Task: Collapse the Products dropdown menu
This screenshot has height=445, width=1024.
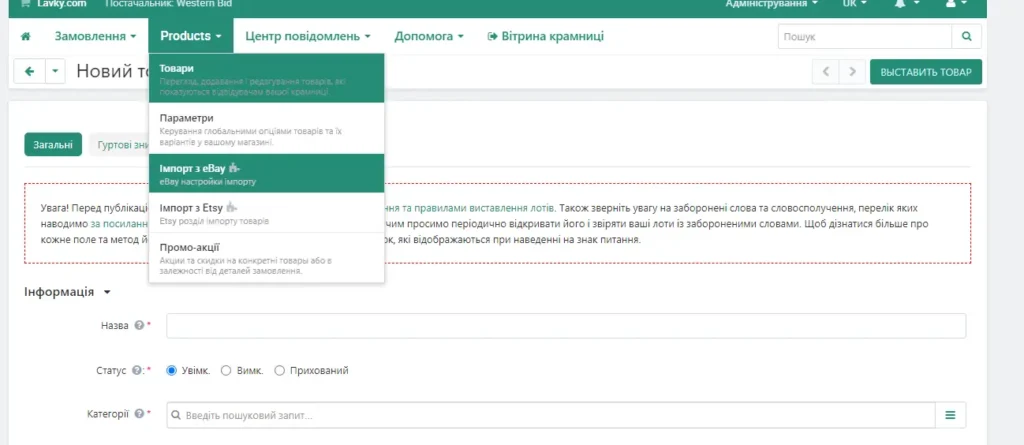Action: point(191,37)
